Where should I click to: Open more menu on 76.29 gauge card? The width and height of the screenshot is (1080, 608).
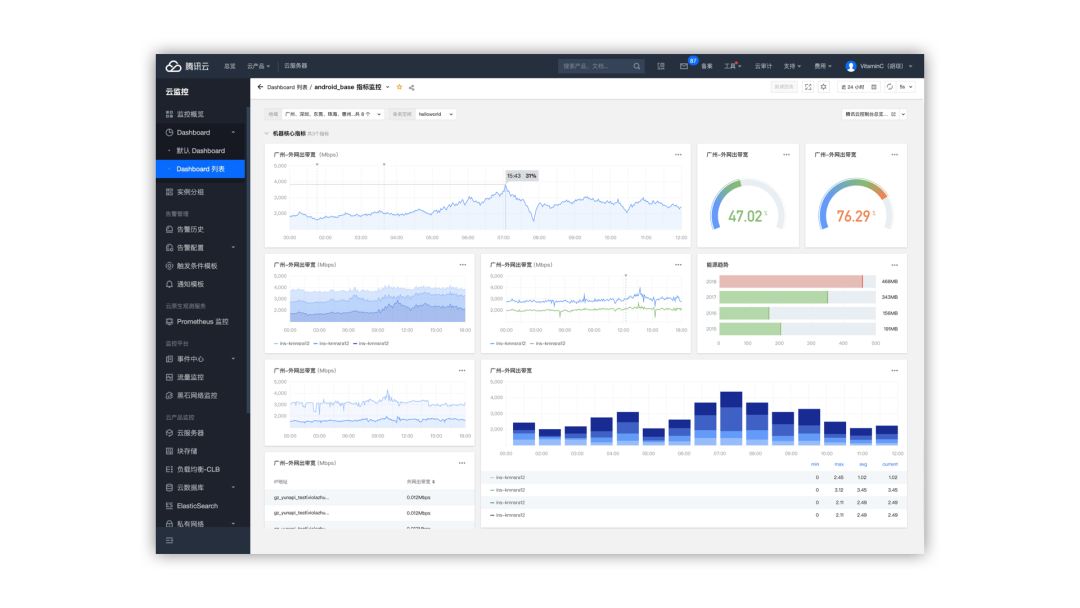(x=894, y=155)
